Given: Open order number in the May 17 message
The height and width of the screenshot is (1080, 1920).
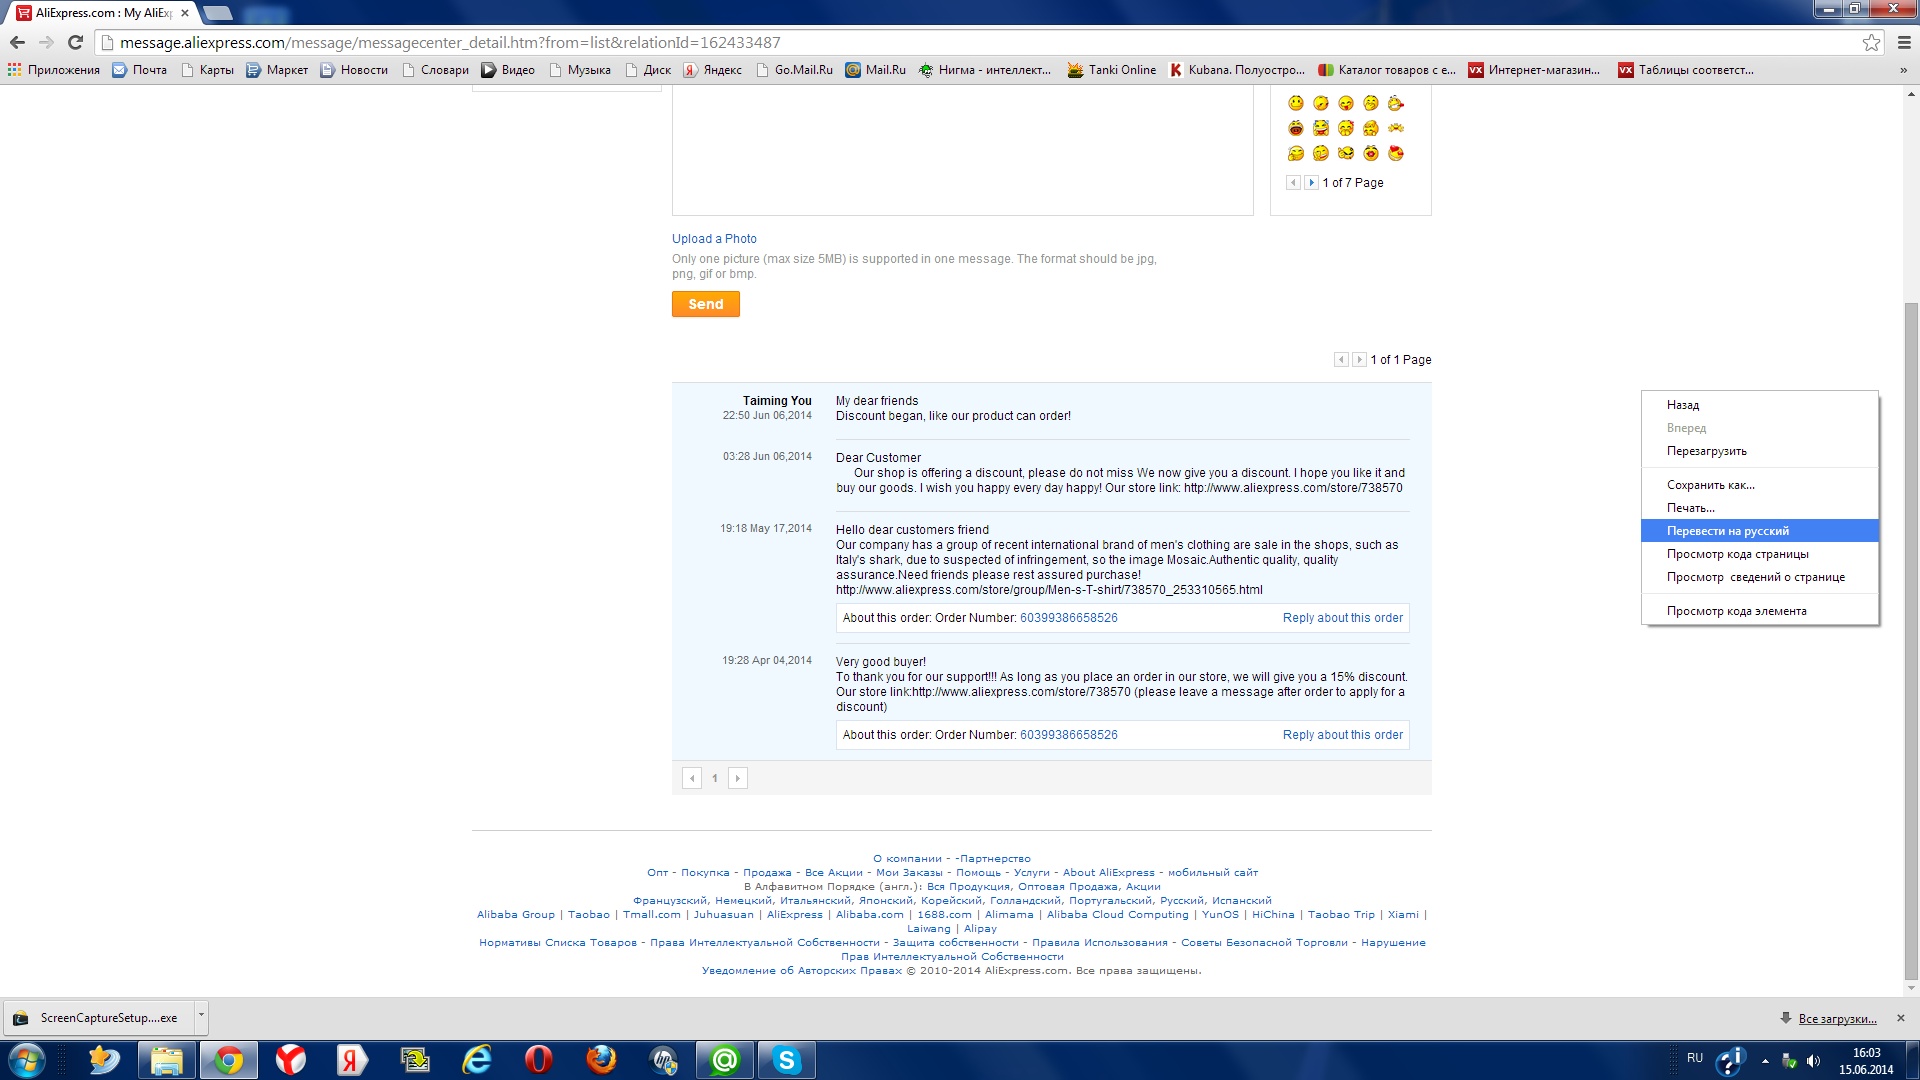Looking at the screenshot, I should point(1068,618).
